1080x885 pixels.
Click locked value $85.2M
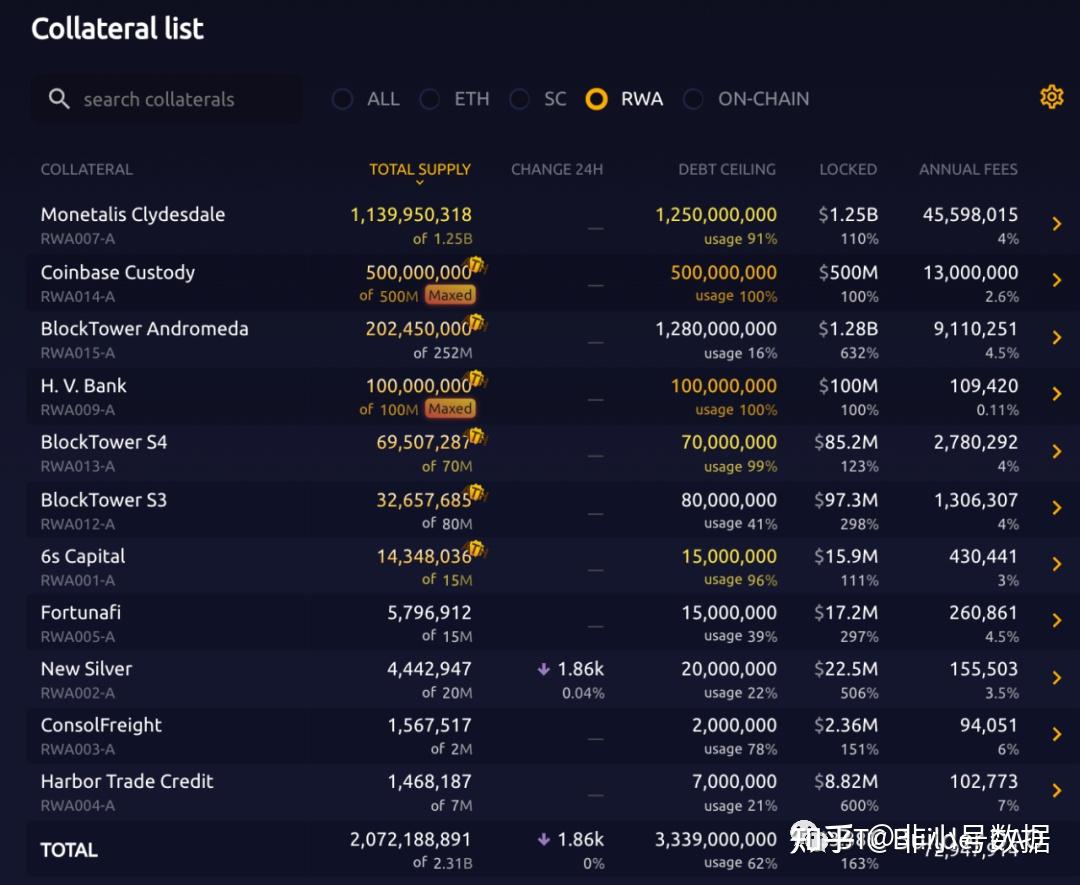(847, 442)
